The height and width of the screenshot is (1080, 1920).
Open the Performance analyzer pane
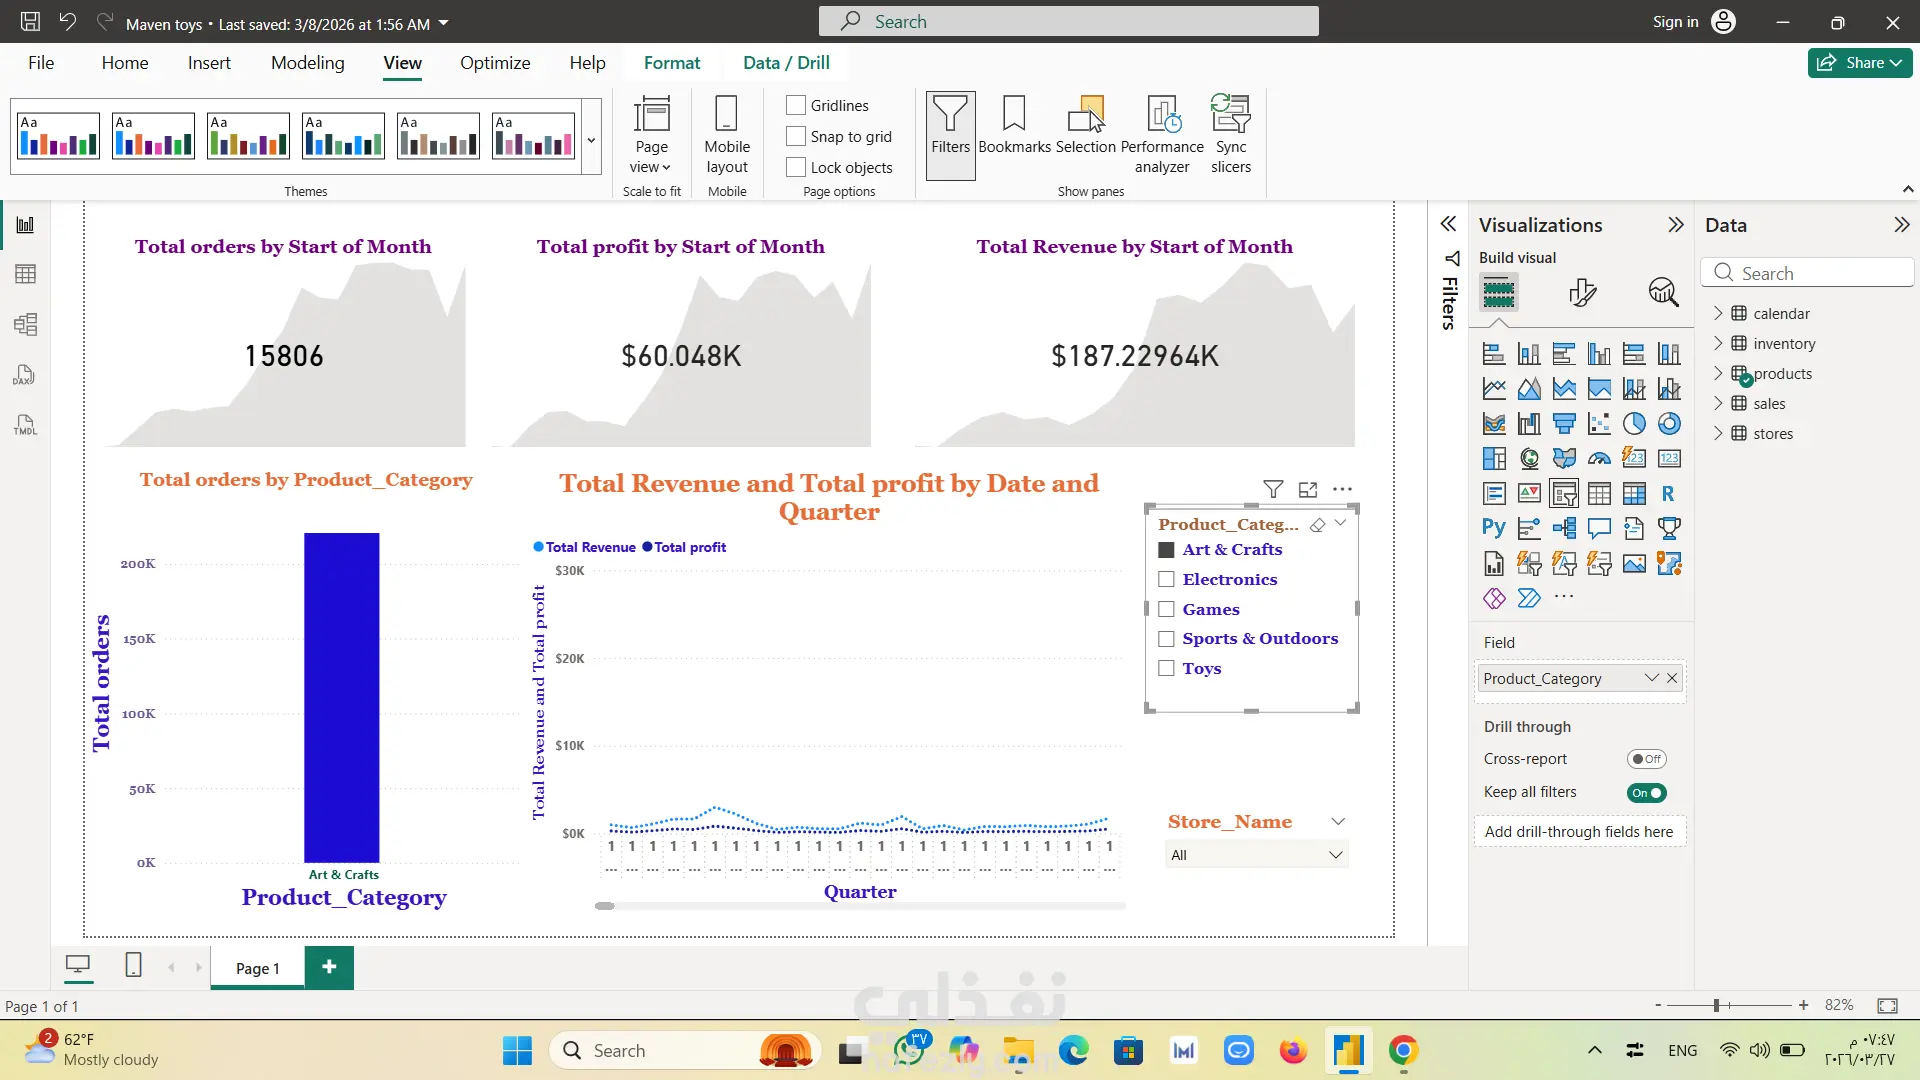point(1162,133)
